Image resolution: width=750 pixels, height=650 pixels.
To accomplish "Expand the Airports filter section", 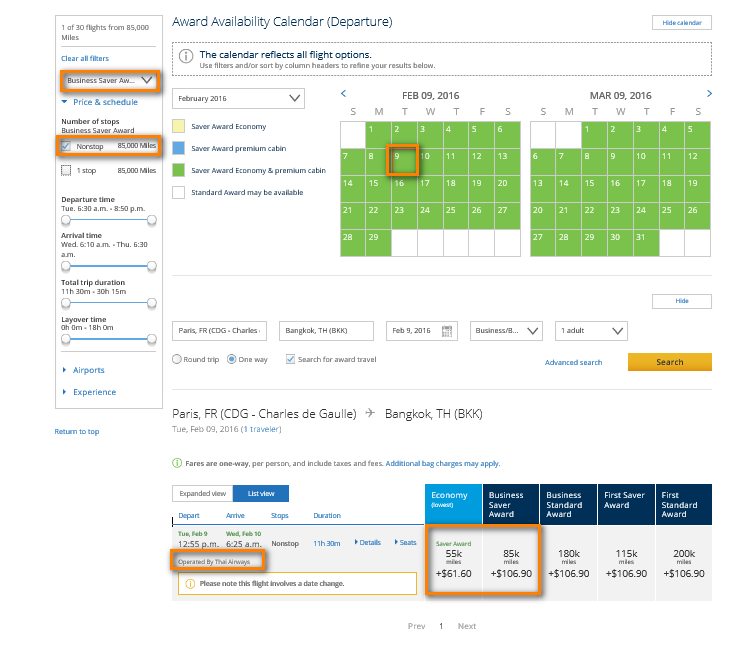I will pyautogui.click(x=87, y=370).
